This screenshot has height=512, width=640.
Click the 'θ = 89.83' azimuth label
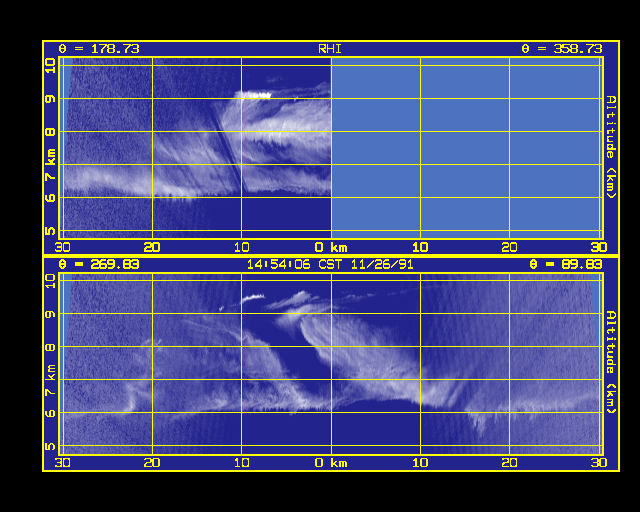click(566, 265)
